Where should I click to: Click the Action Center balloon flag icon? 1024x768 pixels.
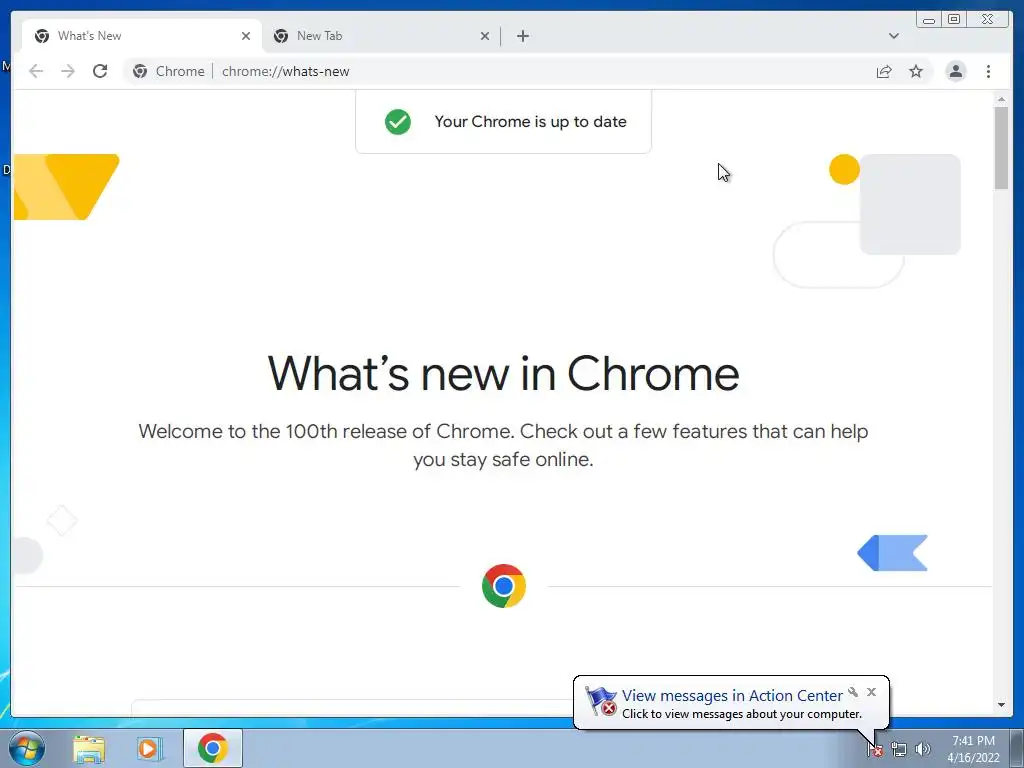pos(600,701)
